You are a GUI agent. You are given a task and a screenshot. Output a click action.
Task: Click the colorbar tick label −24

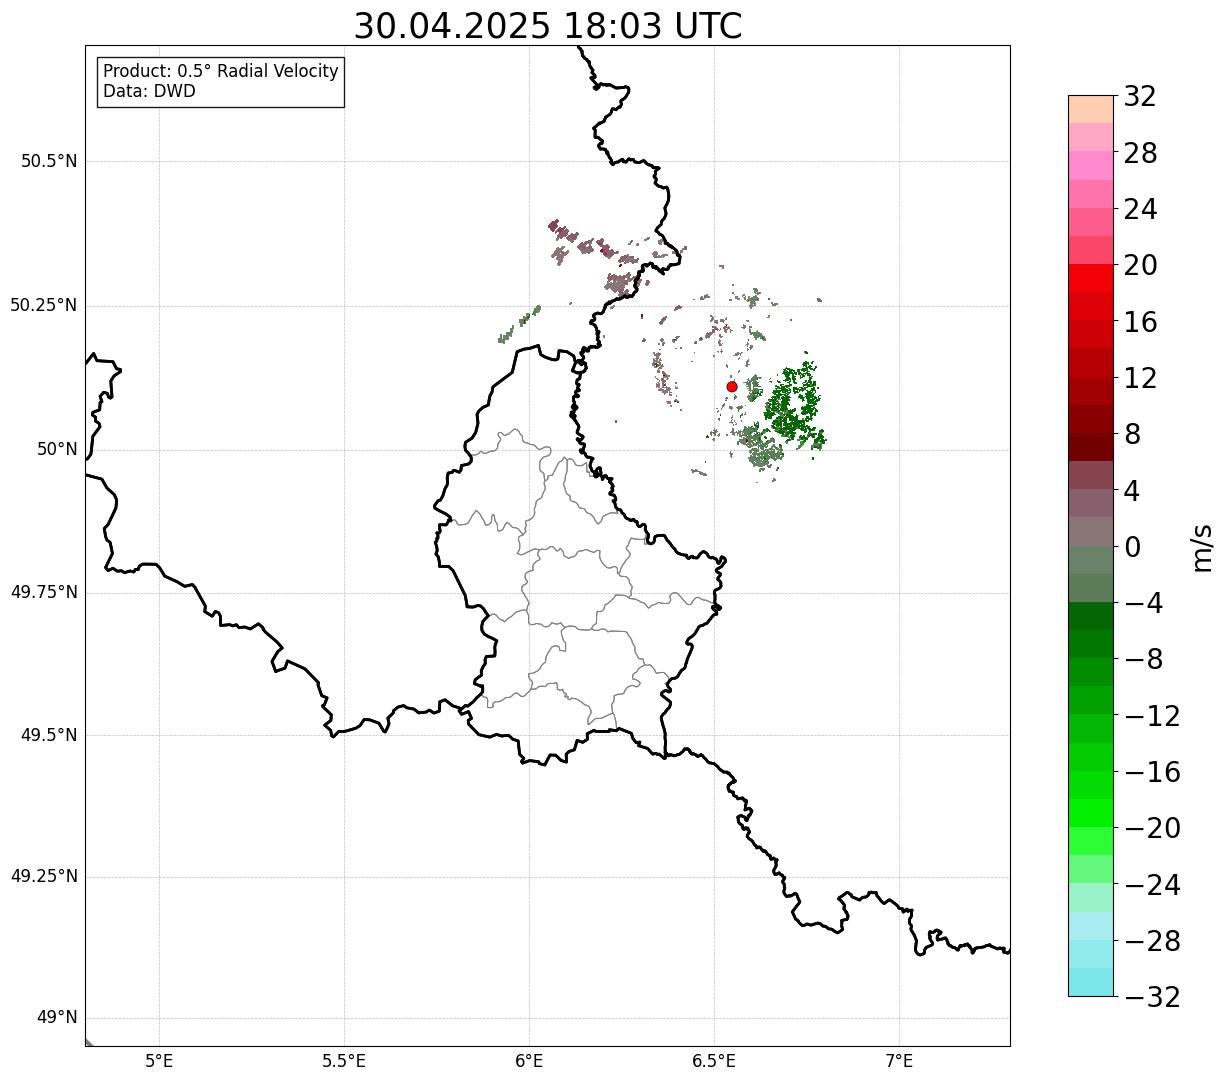pyautogui.click(x=1152, y=885)
